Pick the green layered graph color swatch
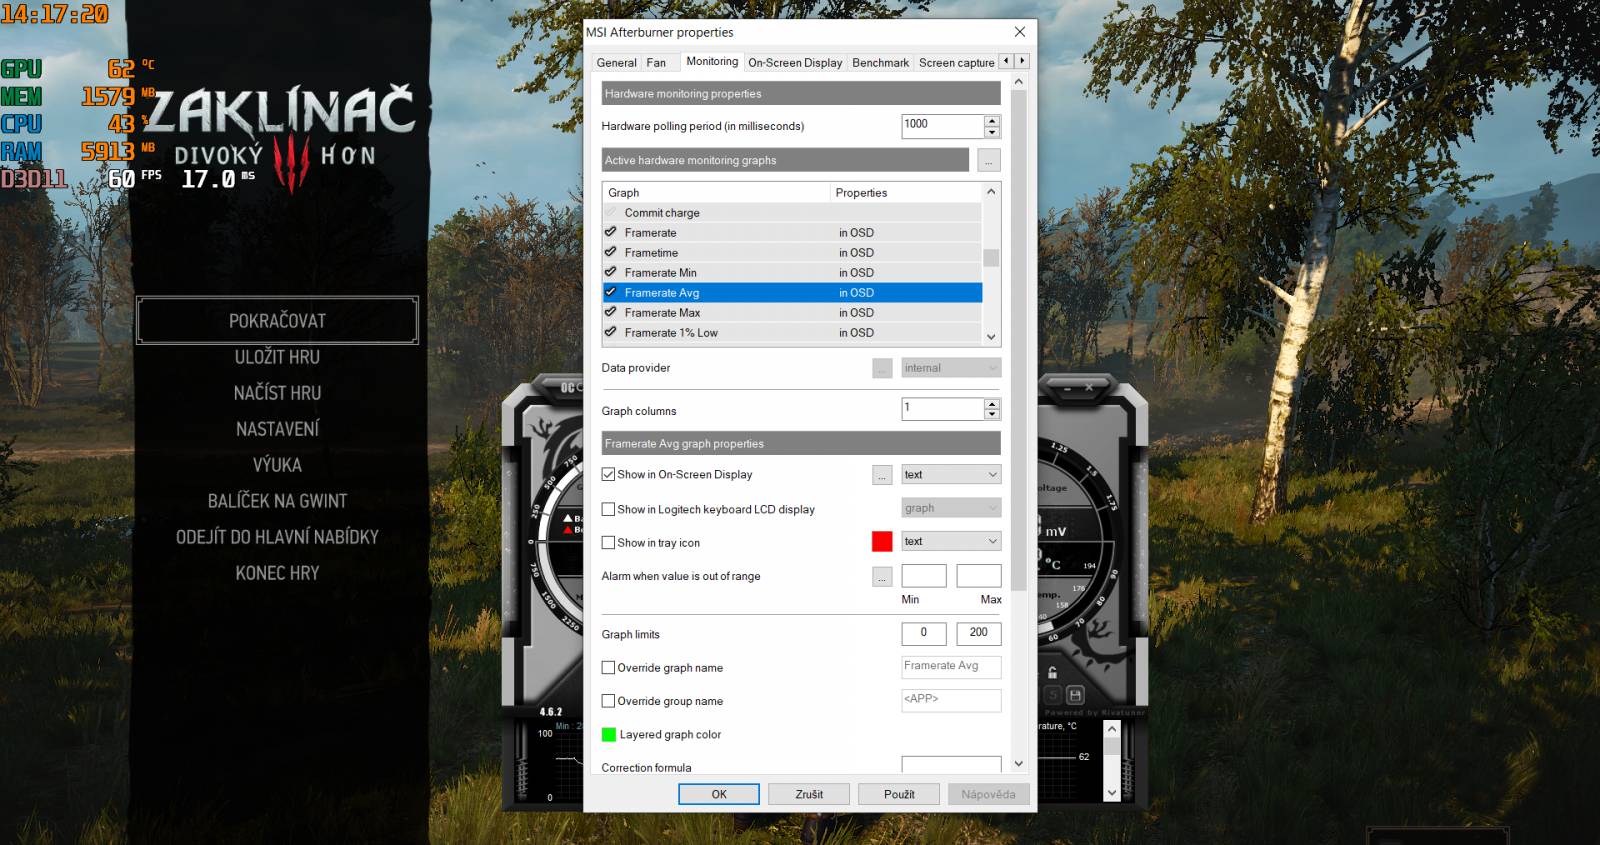Screen dimensions: 1600x845 [608, 734]
